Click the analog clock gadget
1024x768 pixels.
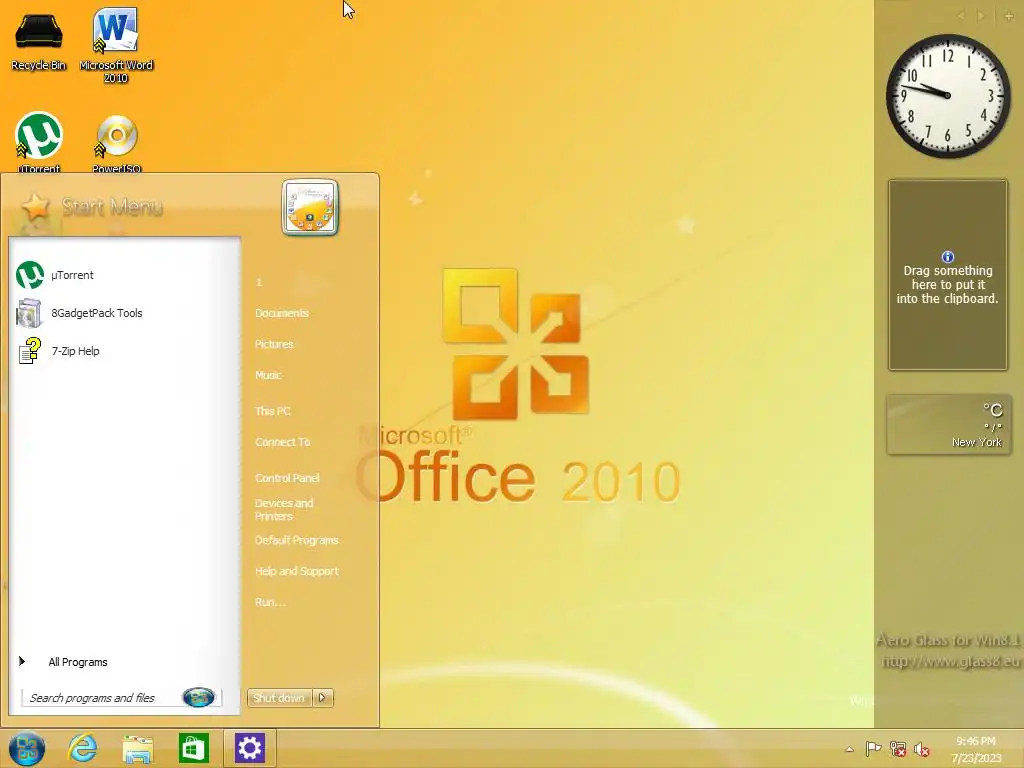point(948,96)
